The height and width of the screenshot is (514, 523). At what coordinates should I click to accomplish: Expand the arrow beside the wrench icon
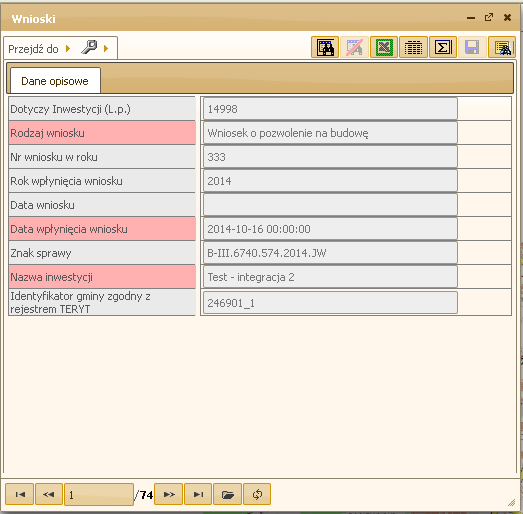click(106, 49)
